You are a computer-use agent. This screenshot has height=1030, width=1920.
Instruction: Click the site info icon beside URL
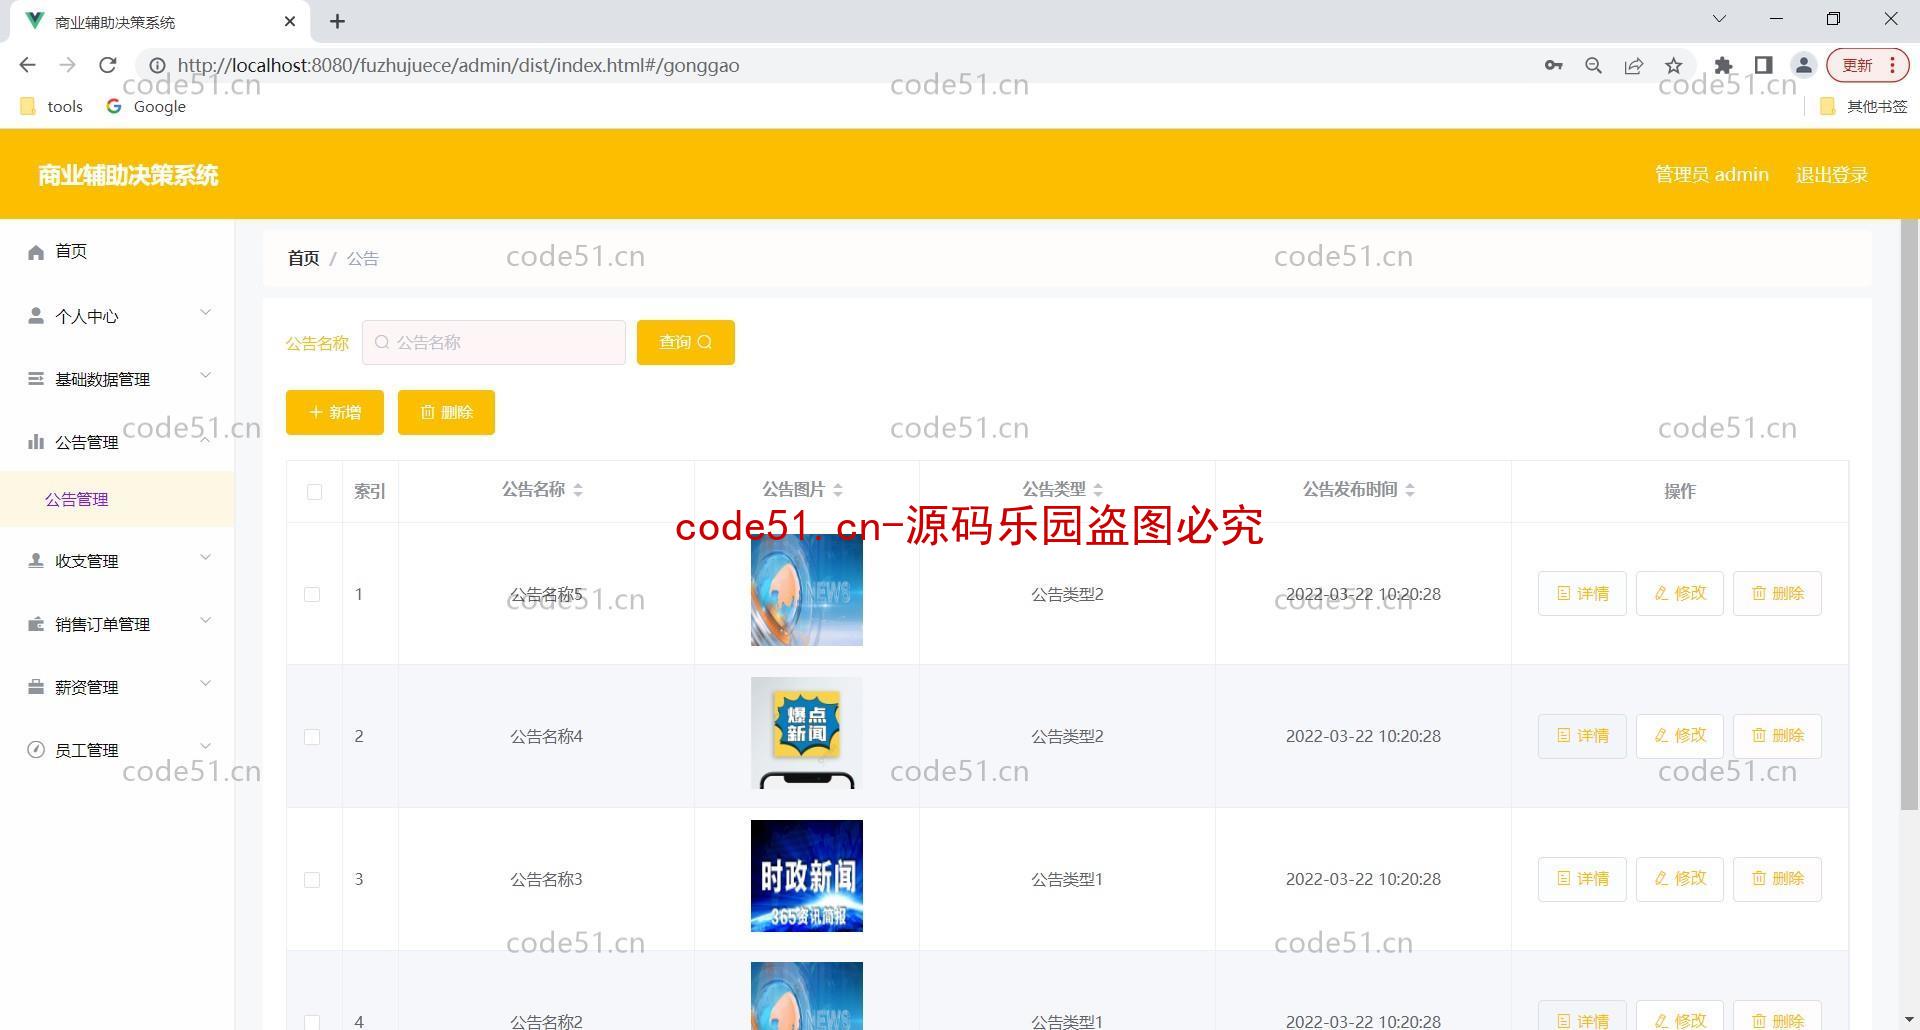click(x=157, y=65)
